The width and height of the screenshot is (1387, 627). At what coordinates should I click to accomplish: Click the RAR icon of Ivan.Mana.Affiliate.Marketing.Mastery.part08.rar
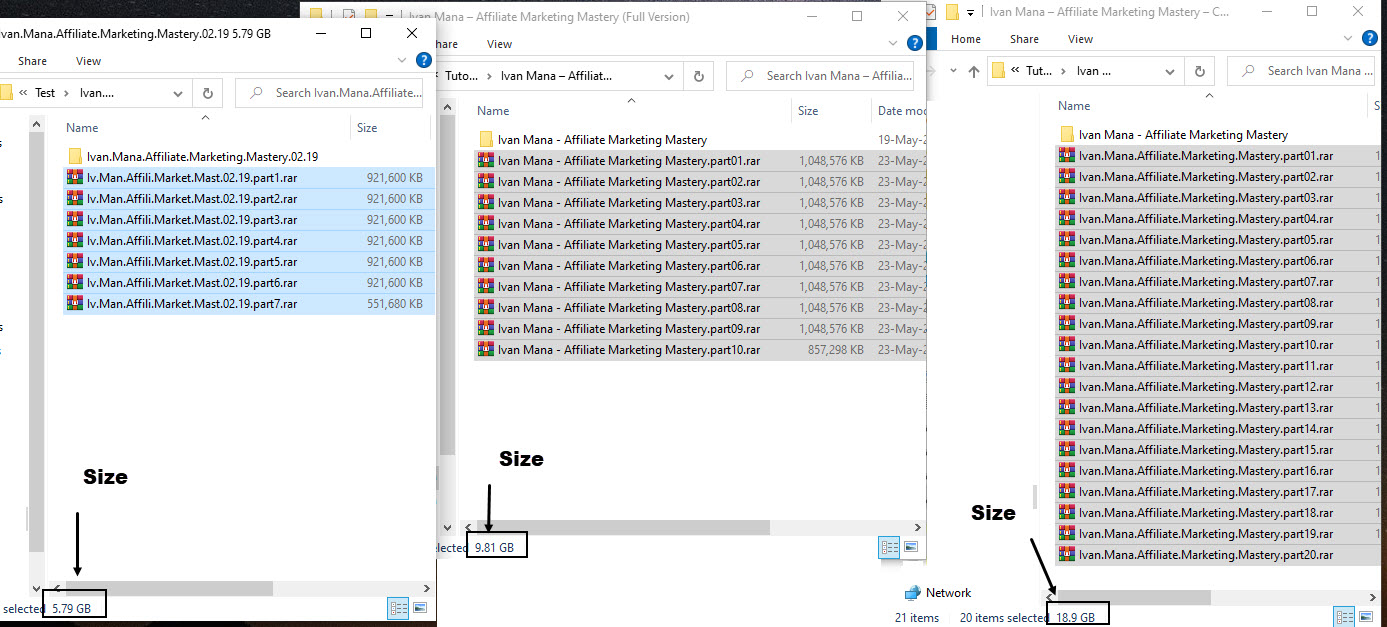coord(1067,303)
